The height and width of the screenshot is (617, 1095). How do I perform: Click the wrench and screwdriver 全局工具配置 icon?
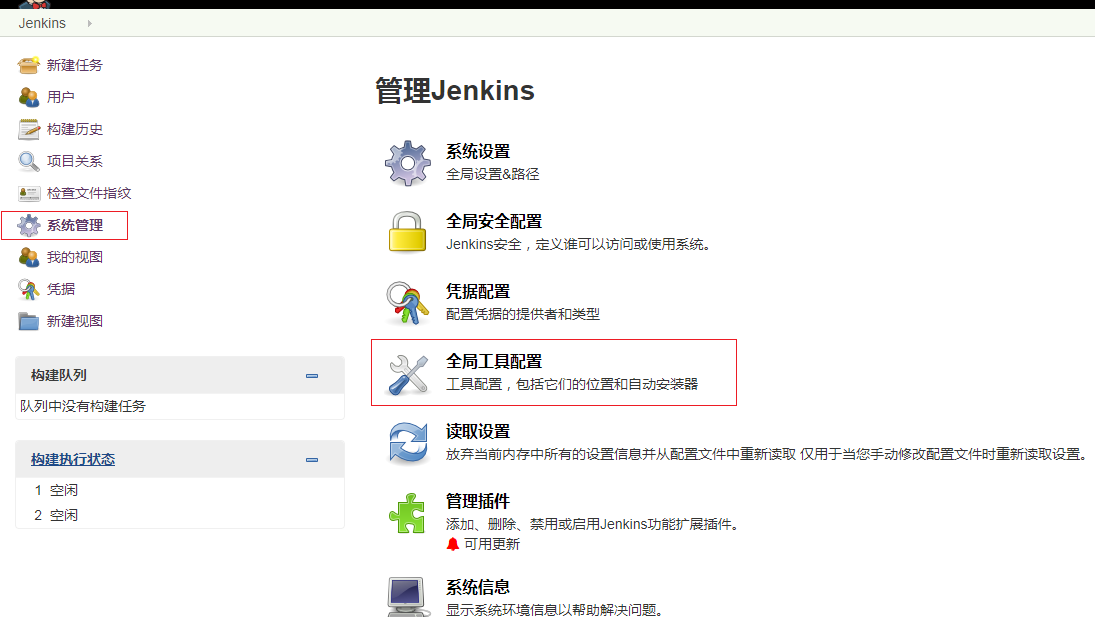(408, 374)
